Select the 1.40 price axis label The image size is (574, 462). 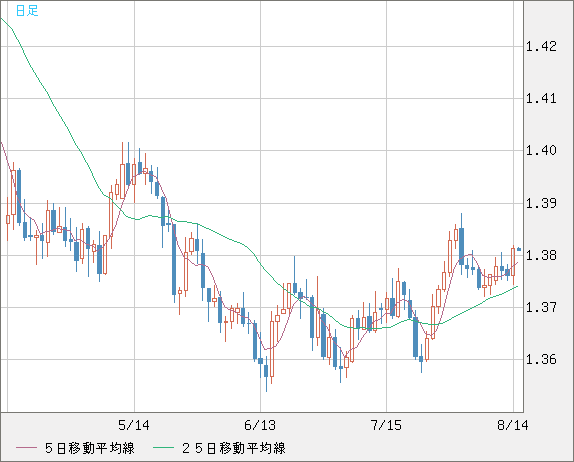[x=541, y=150]
